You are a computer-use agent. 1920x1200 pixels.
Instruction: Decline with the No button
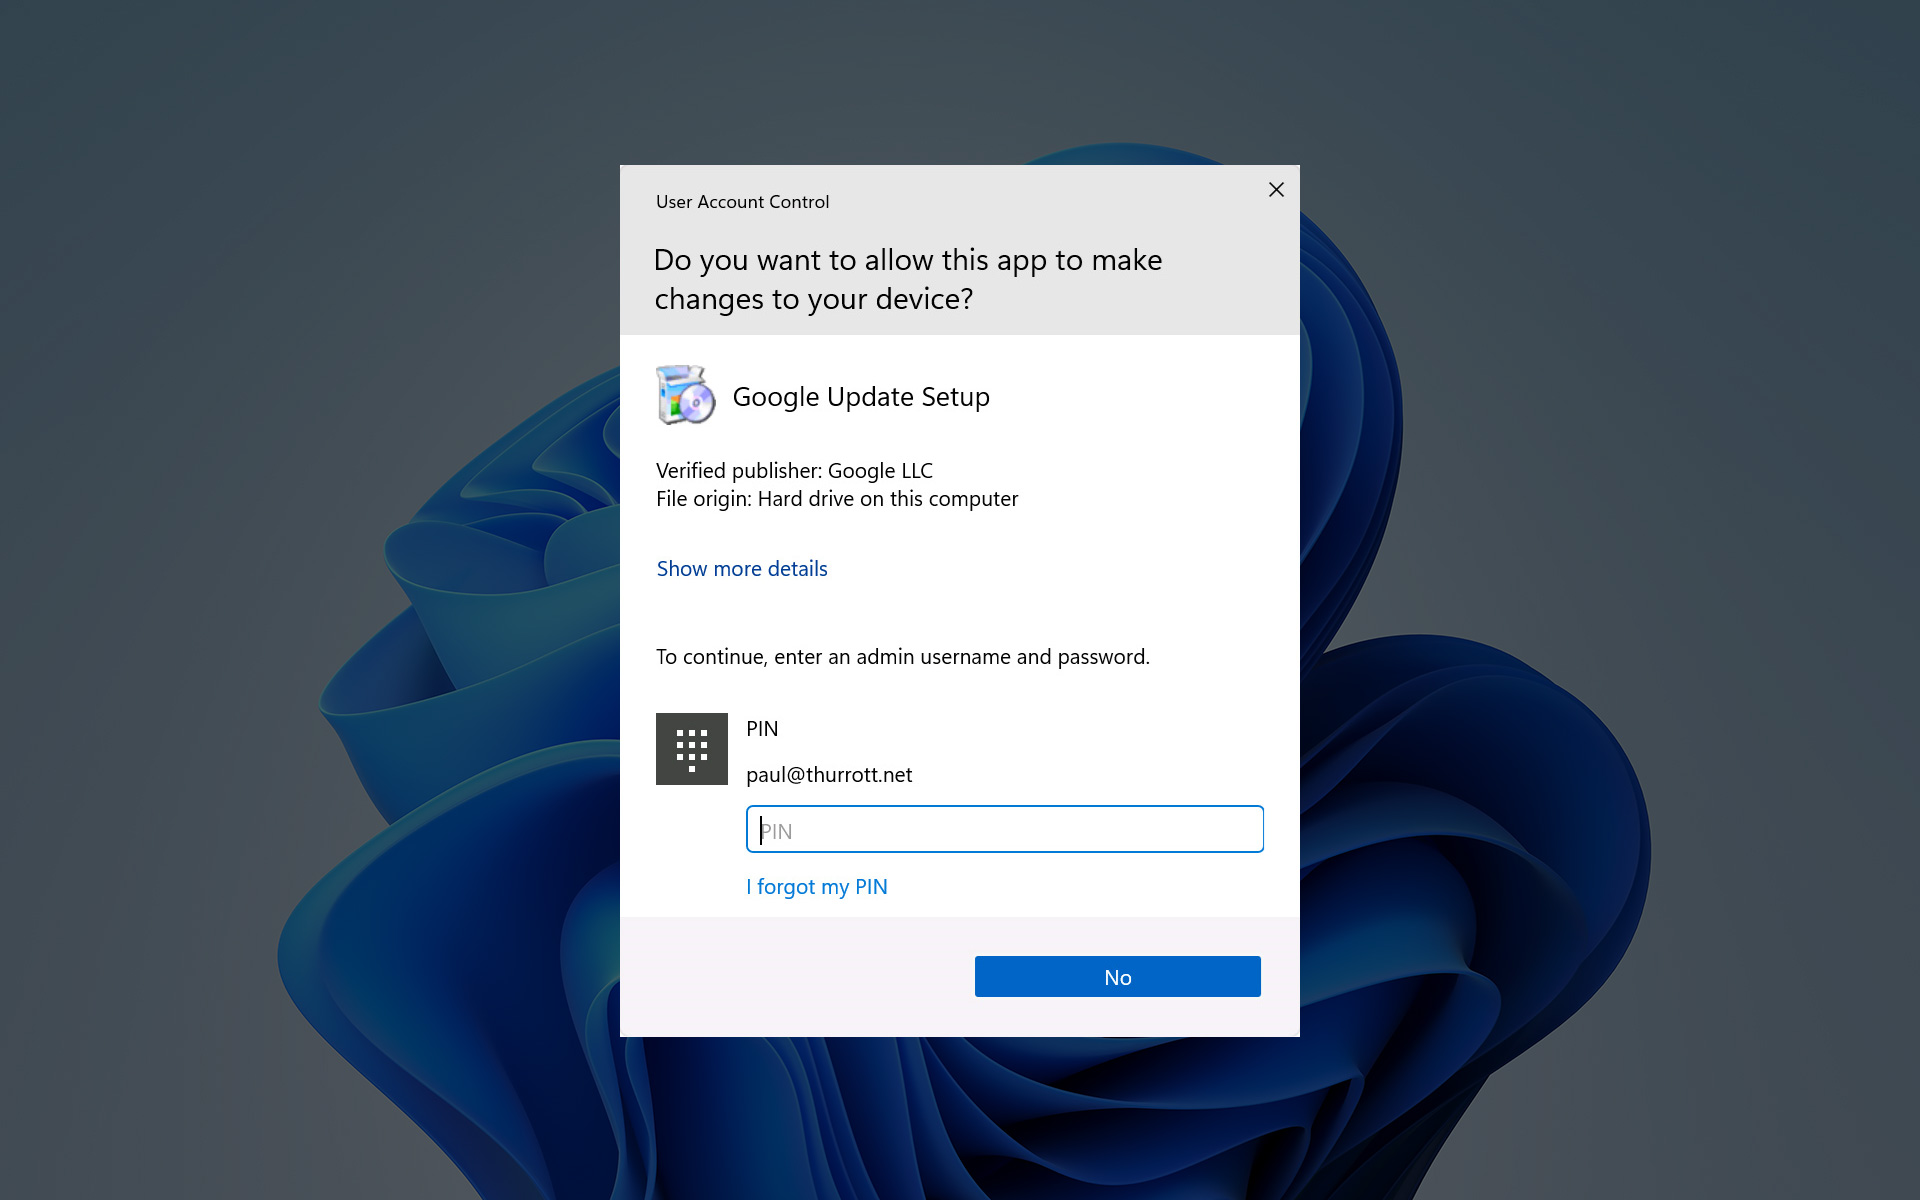coord(1118,977)
